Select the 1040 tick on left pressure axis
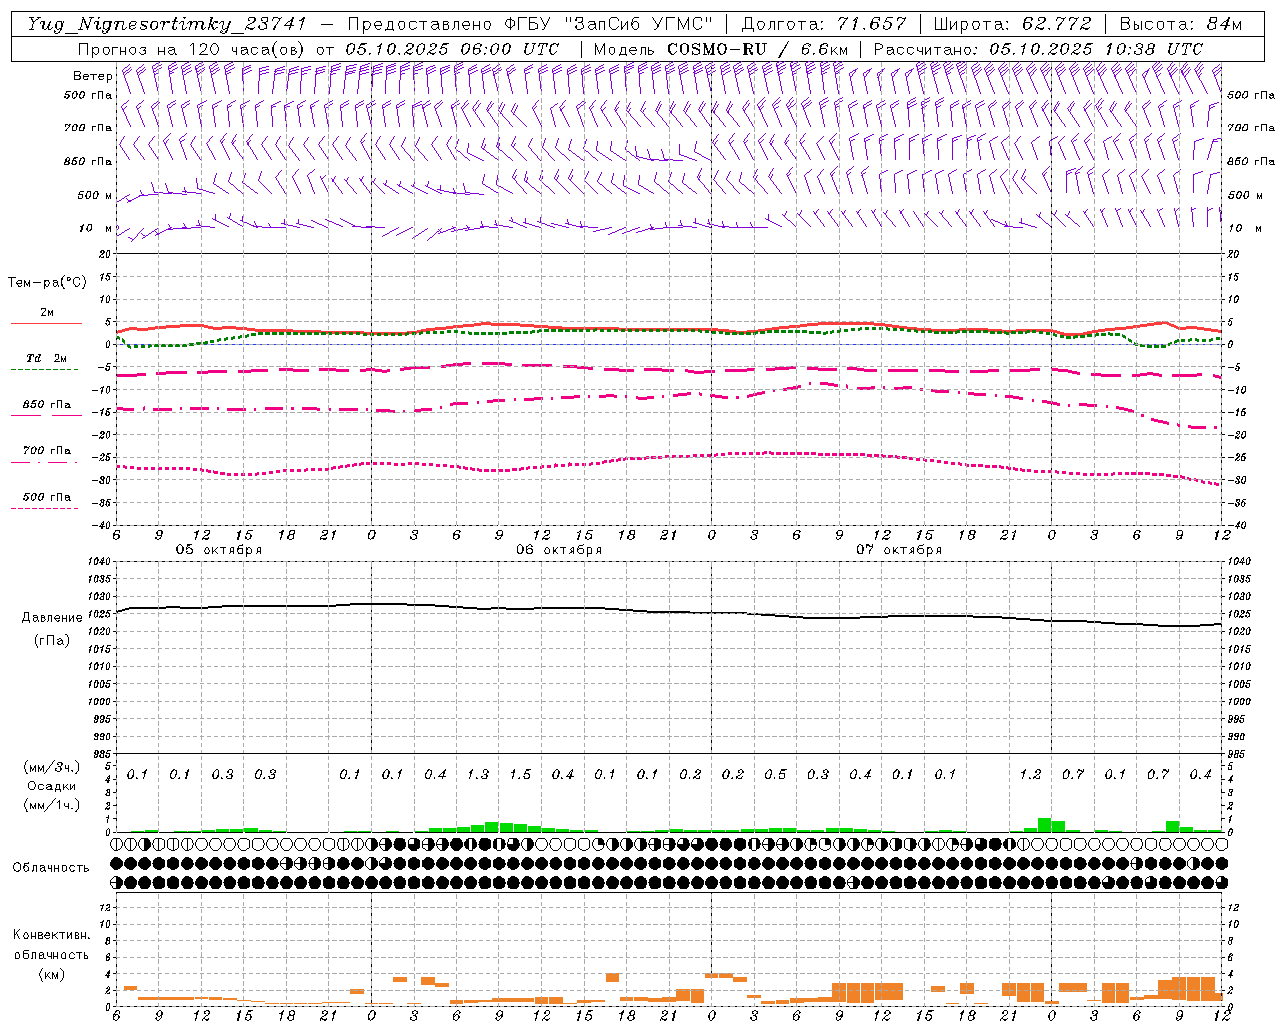 pyautogui.click(x=98, y=563)
